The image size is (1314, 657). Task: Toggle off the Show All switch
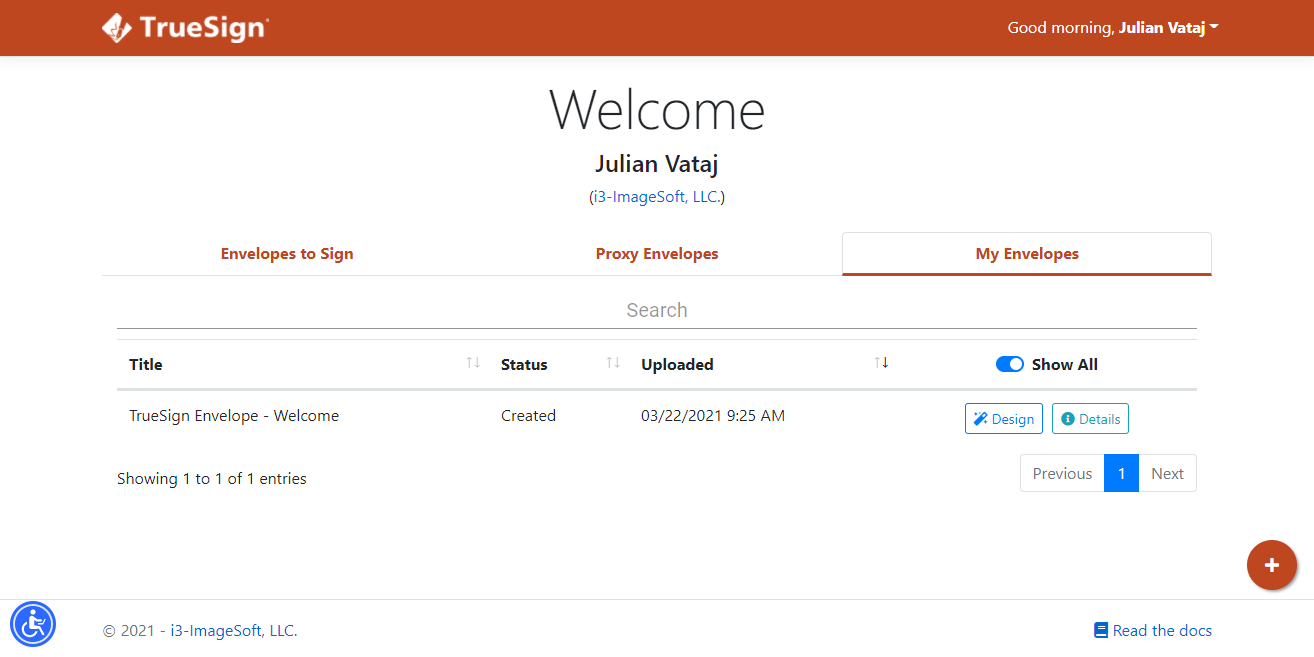[x=1010, y=364]
